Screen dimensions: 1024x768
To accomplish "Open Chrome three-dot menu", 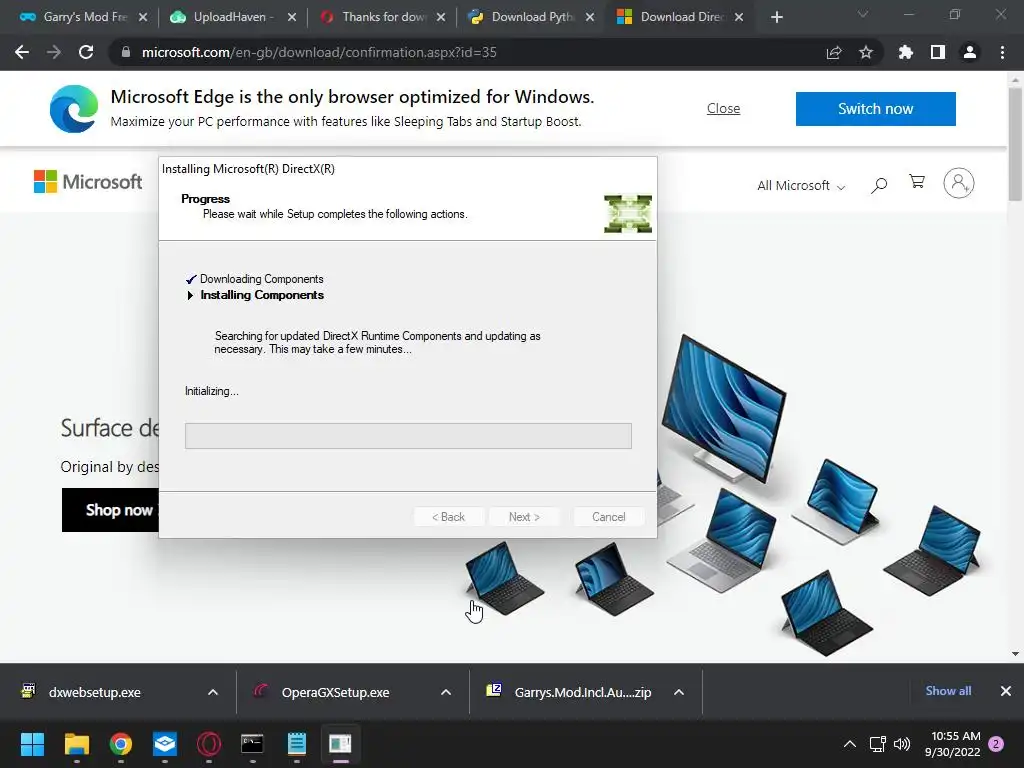I will coord(1002,52).
